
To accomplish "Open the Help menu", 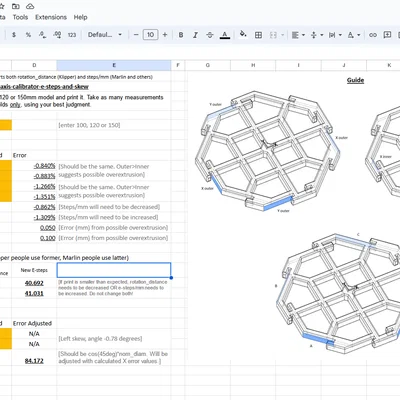I will 80,17.
